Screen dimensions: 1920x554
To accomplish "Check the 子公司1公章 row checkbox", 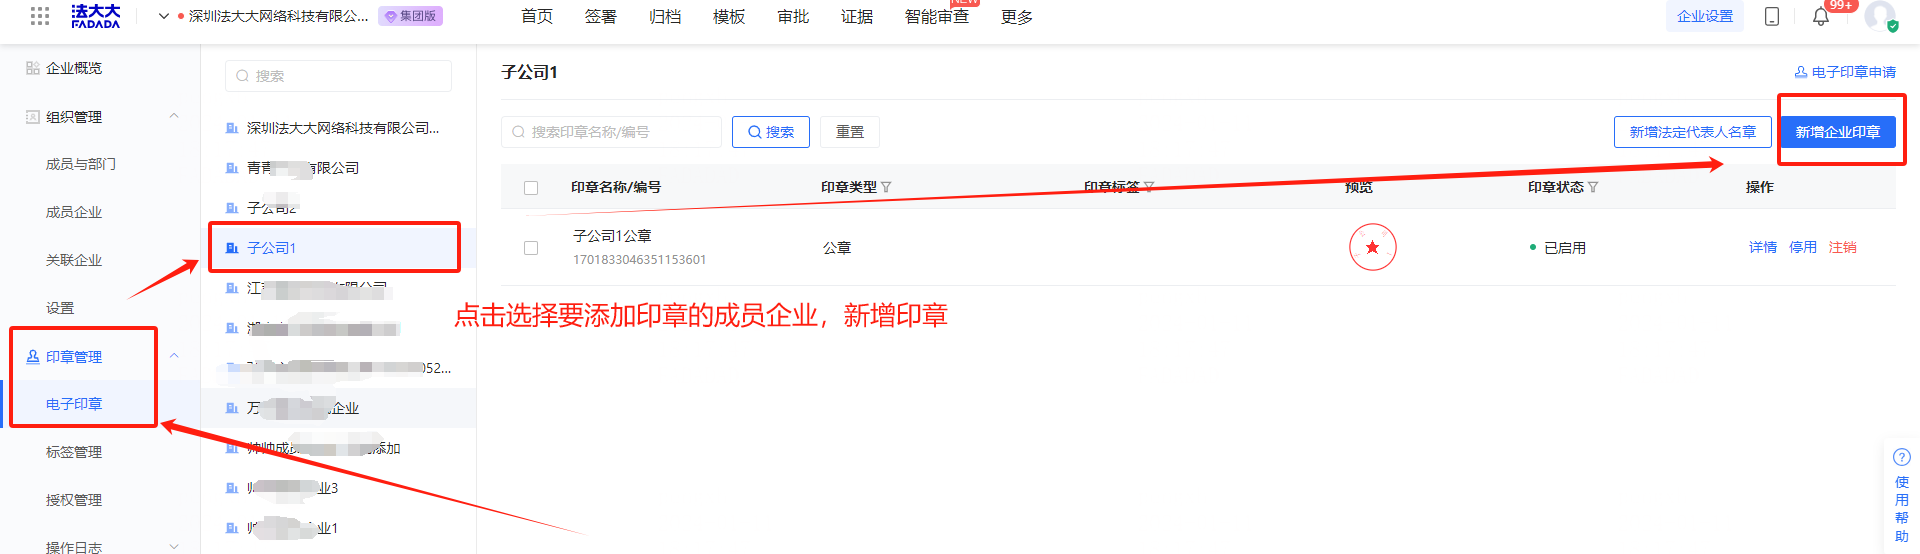I will tap(531, 248).
